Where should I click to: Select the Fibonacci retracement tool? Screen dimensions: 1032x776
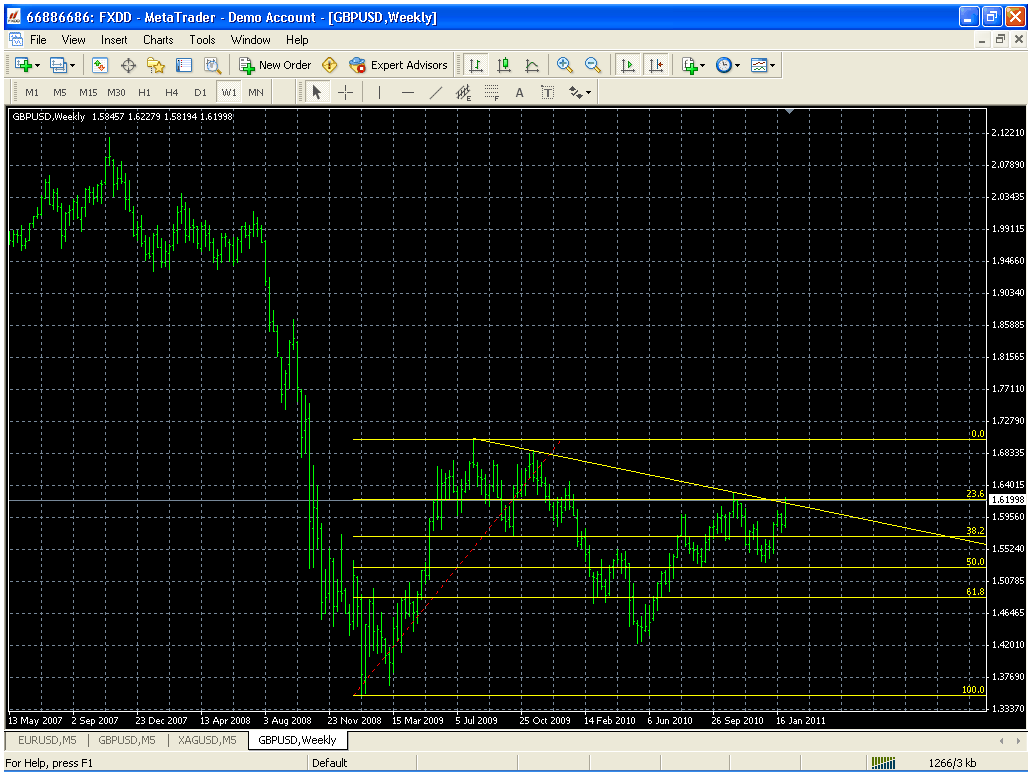pos(491,93)
